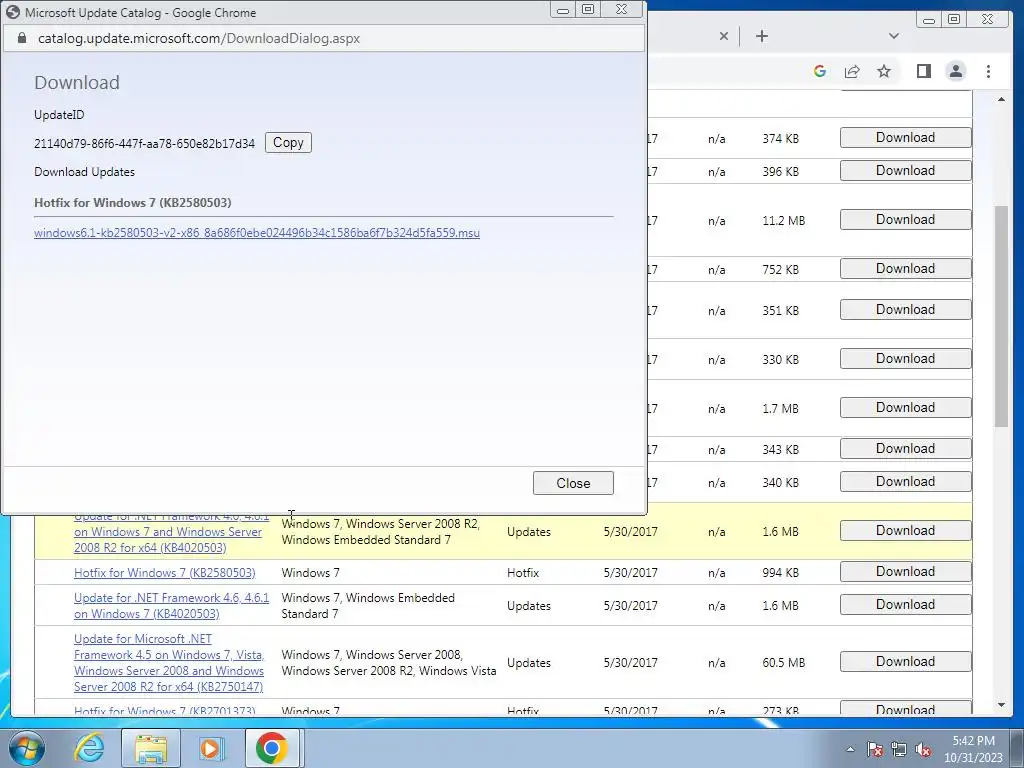Screen dimensions: 1024x768
Task: Click the 994 KB size cell
Action: coord(780,573)
